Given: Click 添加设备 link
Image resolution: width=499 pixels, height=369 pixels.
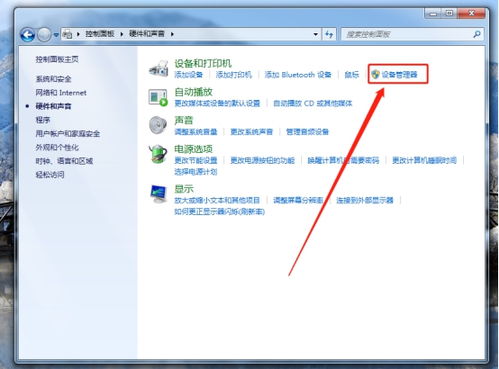Looking at the screenshot, I should point(189,75).
